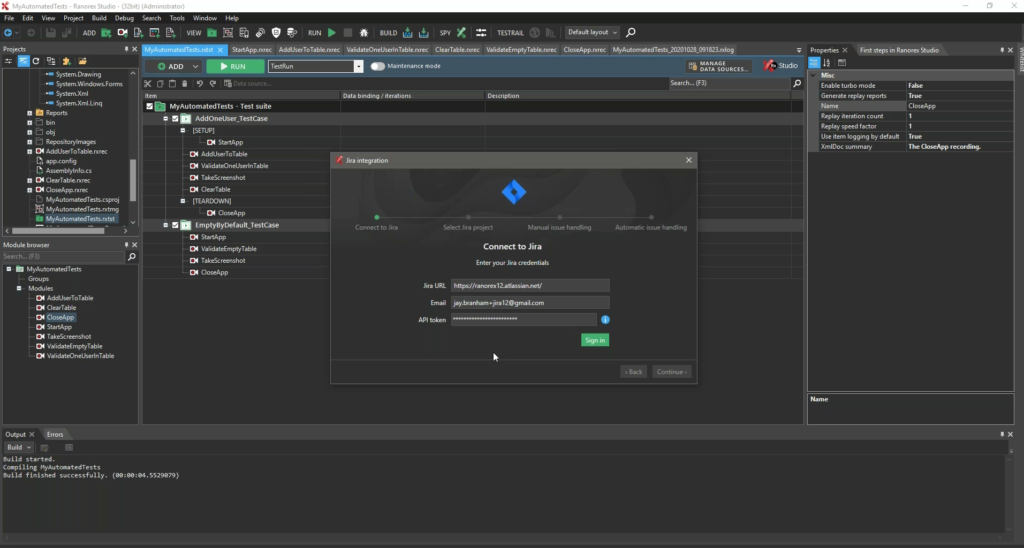The image size is (1024, 548).
Task: Click the cut scissors icon in test suite toolbar
Action: (x=148, y=84)
